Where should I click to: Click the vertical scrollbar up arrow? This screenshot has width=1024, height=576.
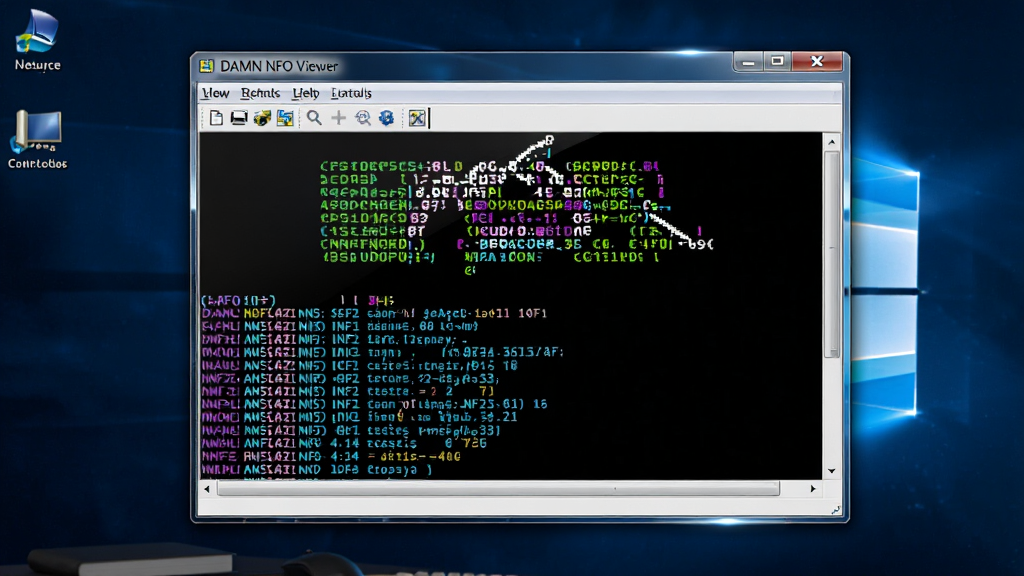[831, 142]
